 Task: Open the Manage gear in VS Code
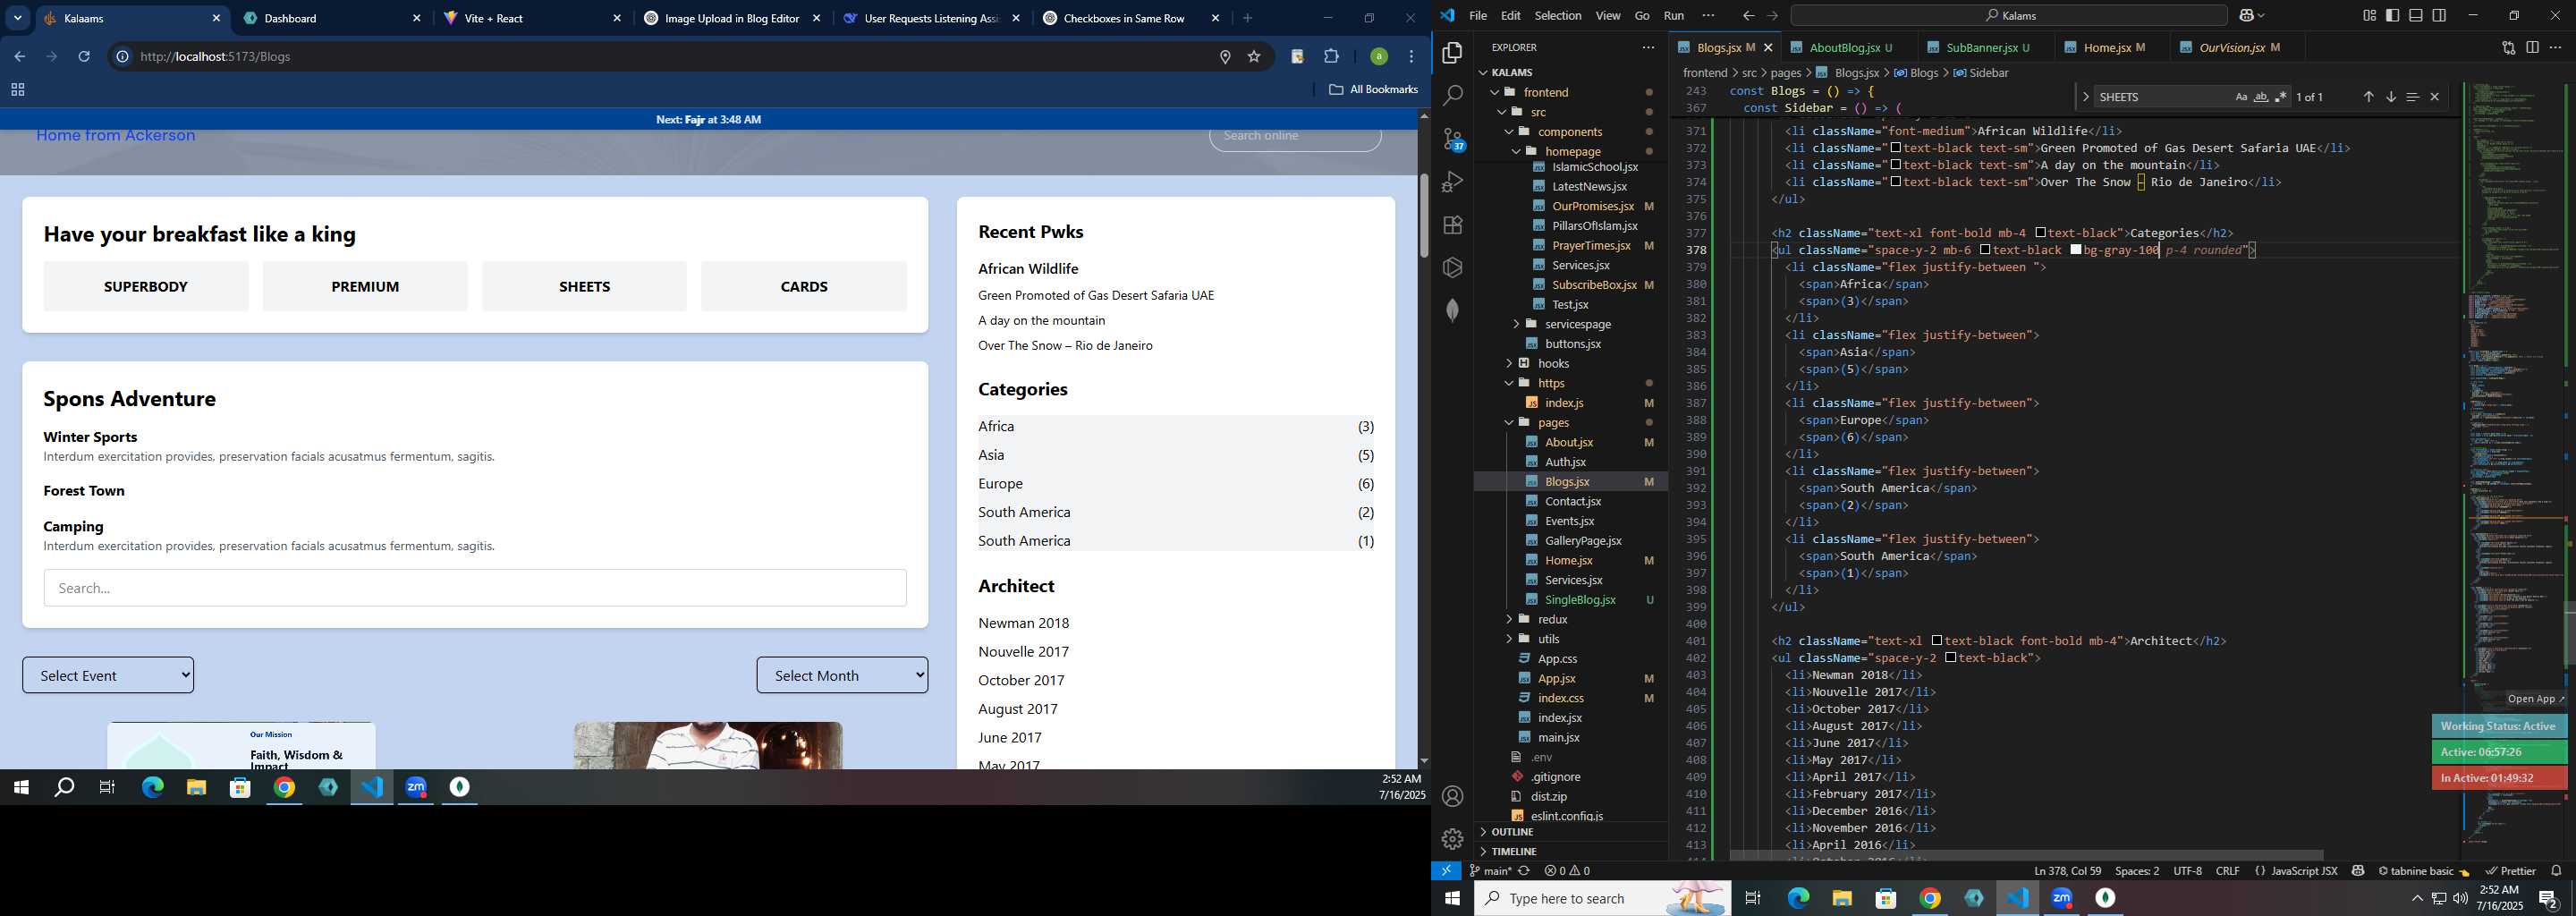(1452, 839)
